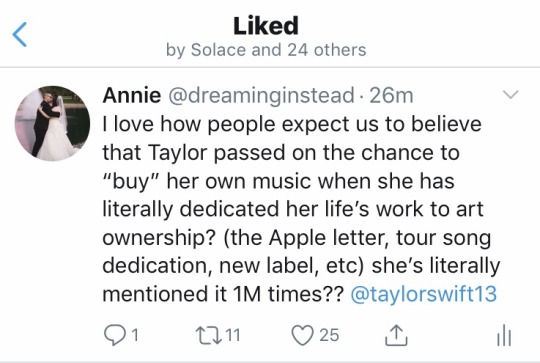
Task: Click the reply count 1
Action: pos(135,335)
